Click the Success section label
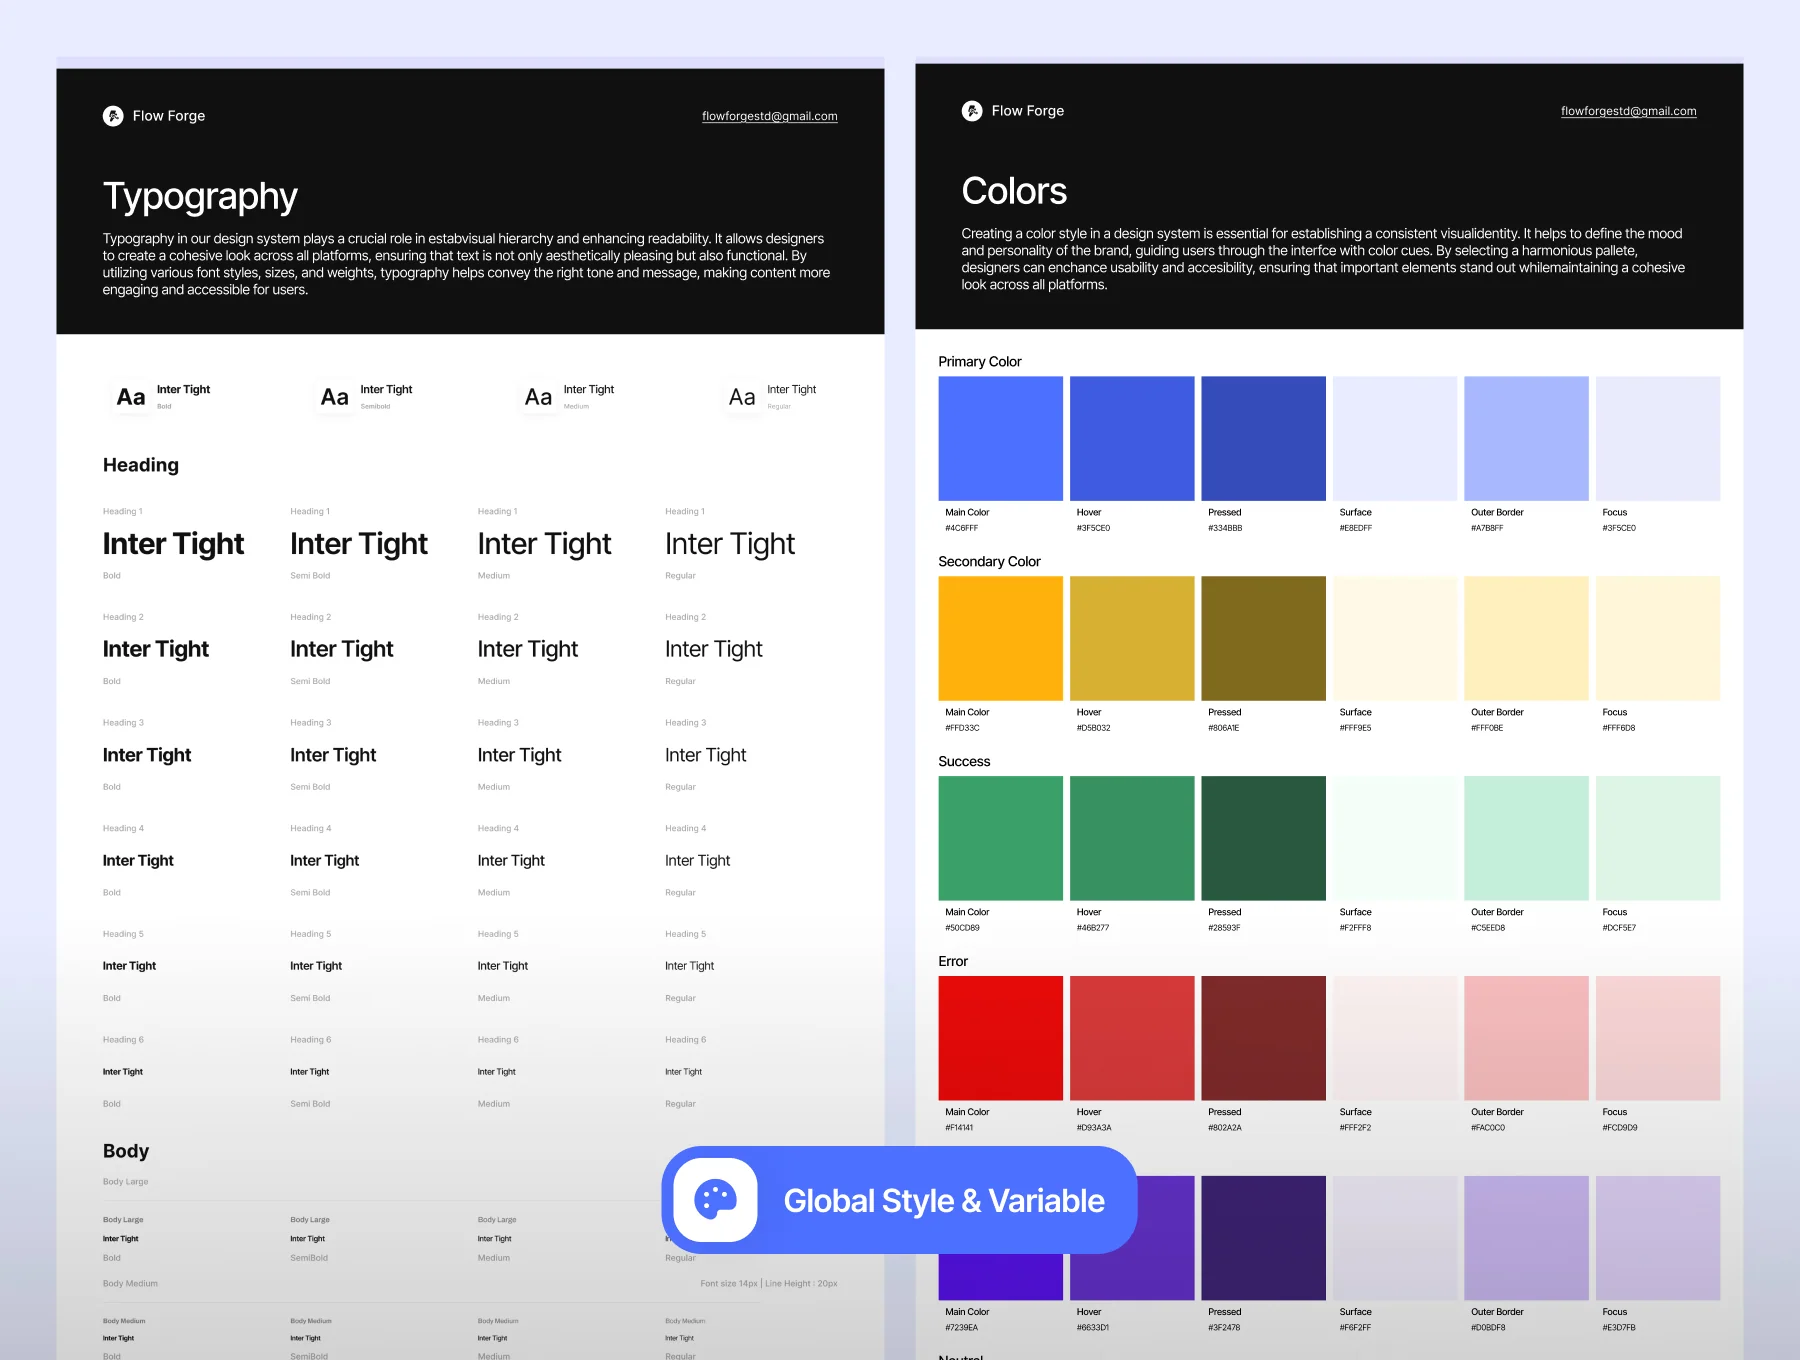The height and width of the screenshot is (1360, 1800). coord(964,761)
